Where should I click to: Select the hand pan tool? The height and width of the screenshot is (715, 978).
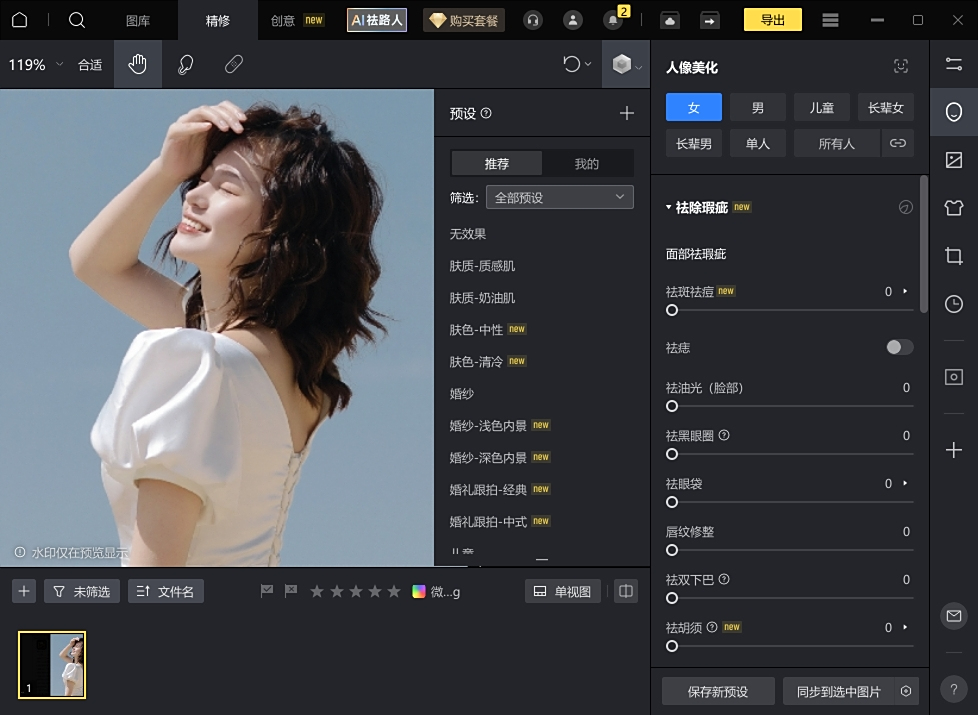138,64
